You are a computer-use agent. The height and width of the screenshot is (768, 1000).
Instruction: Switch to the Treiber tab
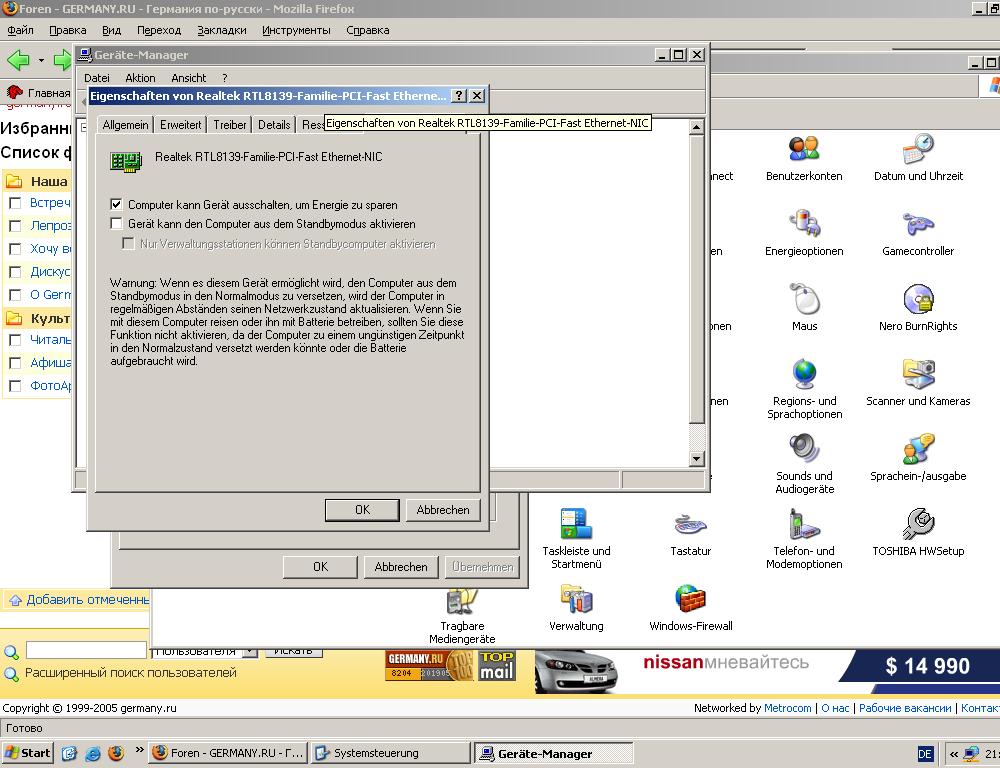[230, 125]
